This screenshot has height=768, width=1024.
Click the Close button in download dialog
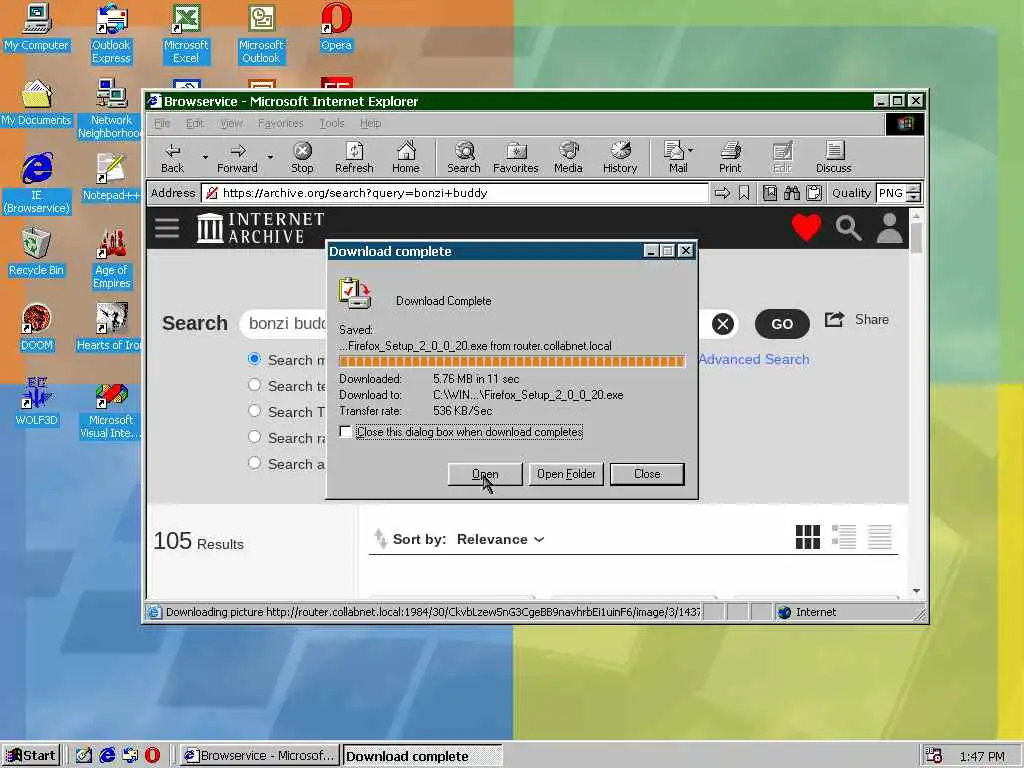pyautogui.click(x=647, y=474)
